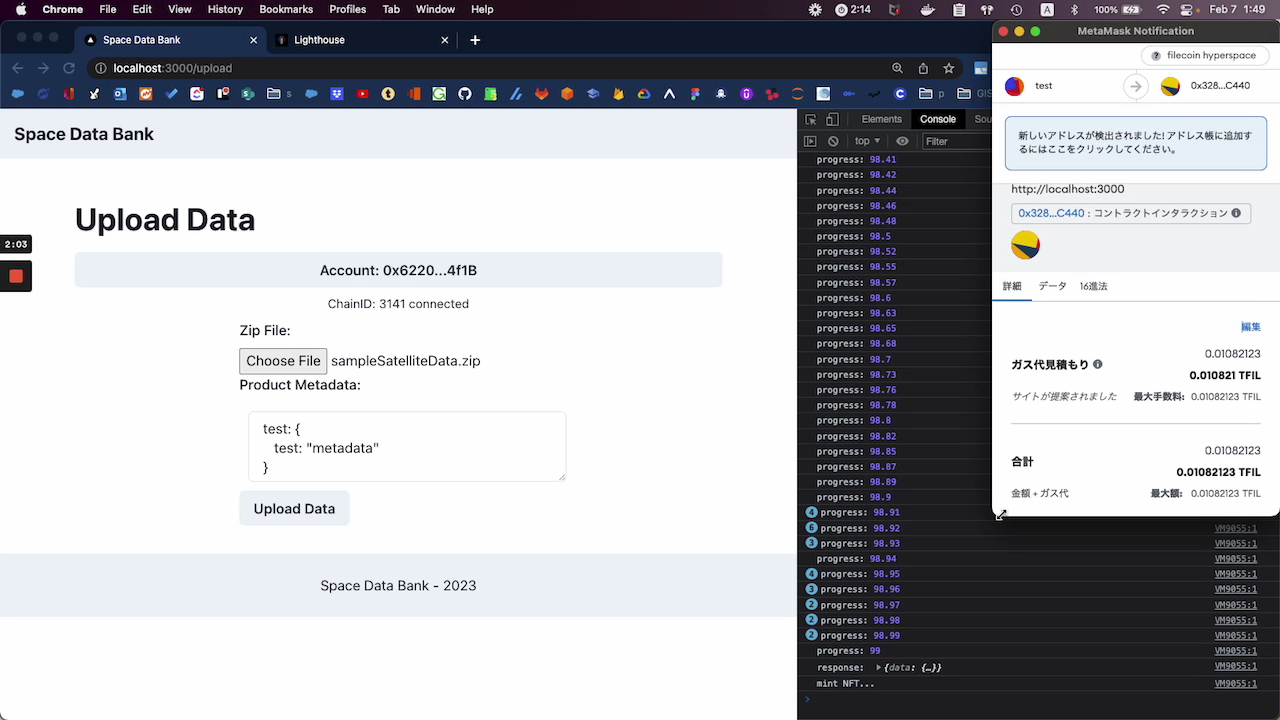This screenshot has width=1280, height=720.
Task: Click message count badge on progress 98.91
Action: pos(811,512)
